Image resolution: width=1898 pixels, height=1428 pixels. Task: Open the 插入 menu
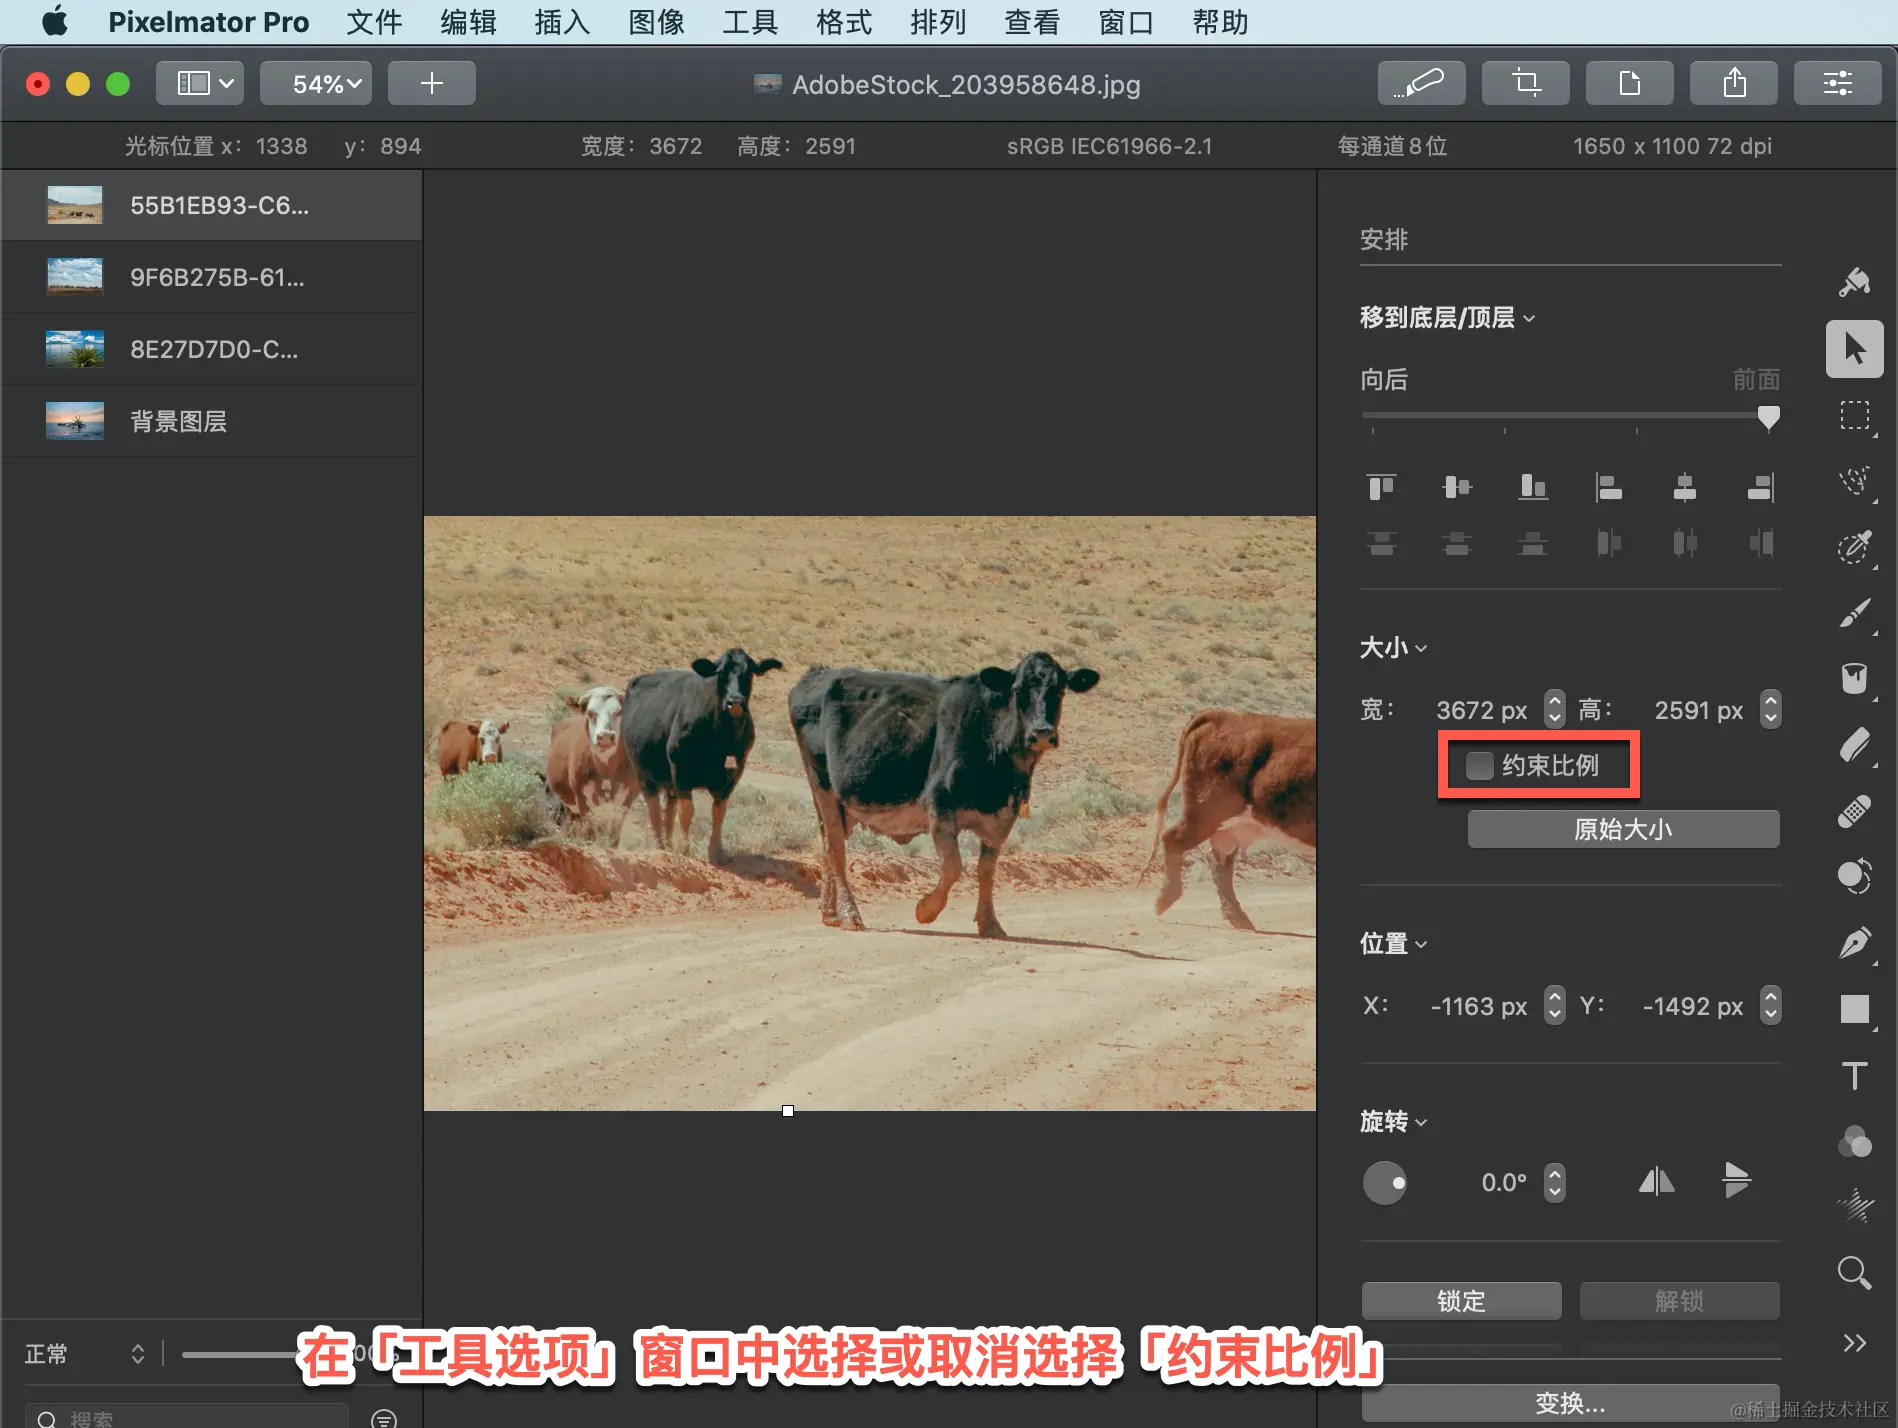[x=562, y=22]
